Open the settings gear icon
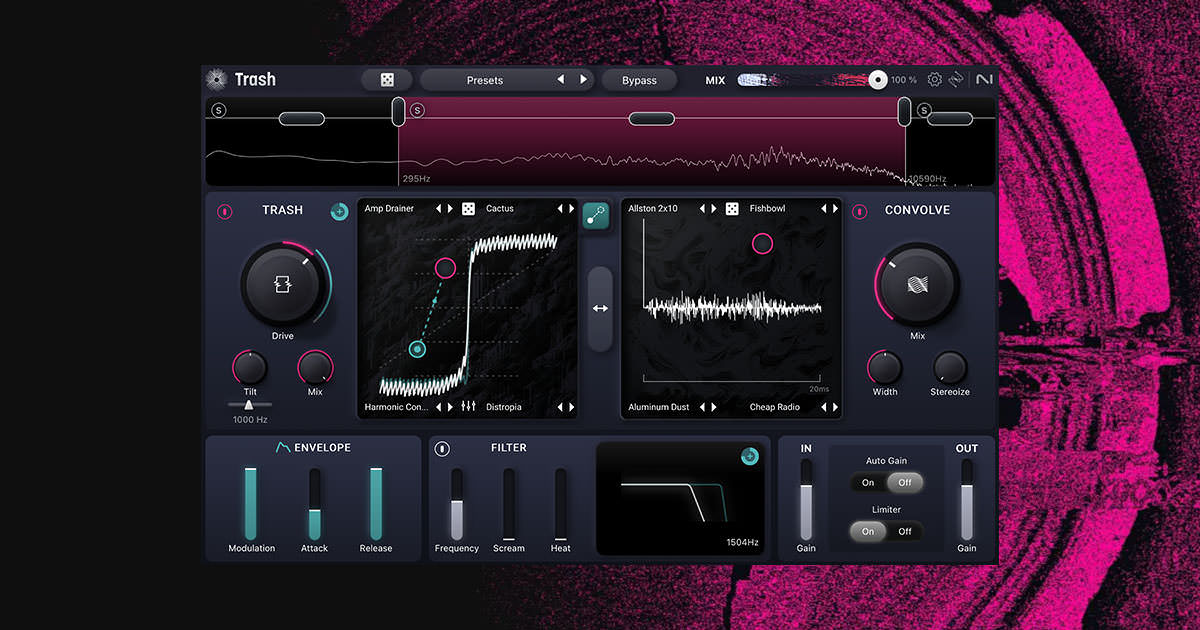 [935, 80]
